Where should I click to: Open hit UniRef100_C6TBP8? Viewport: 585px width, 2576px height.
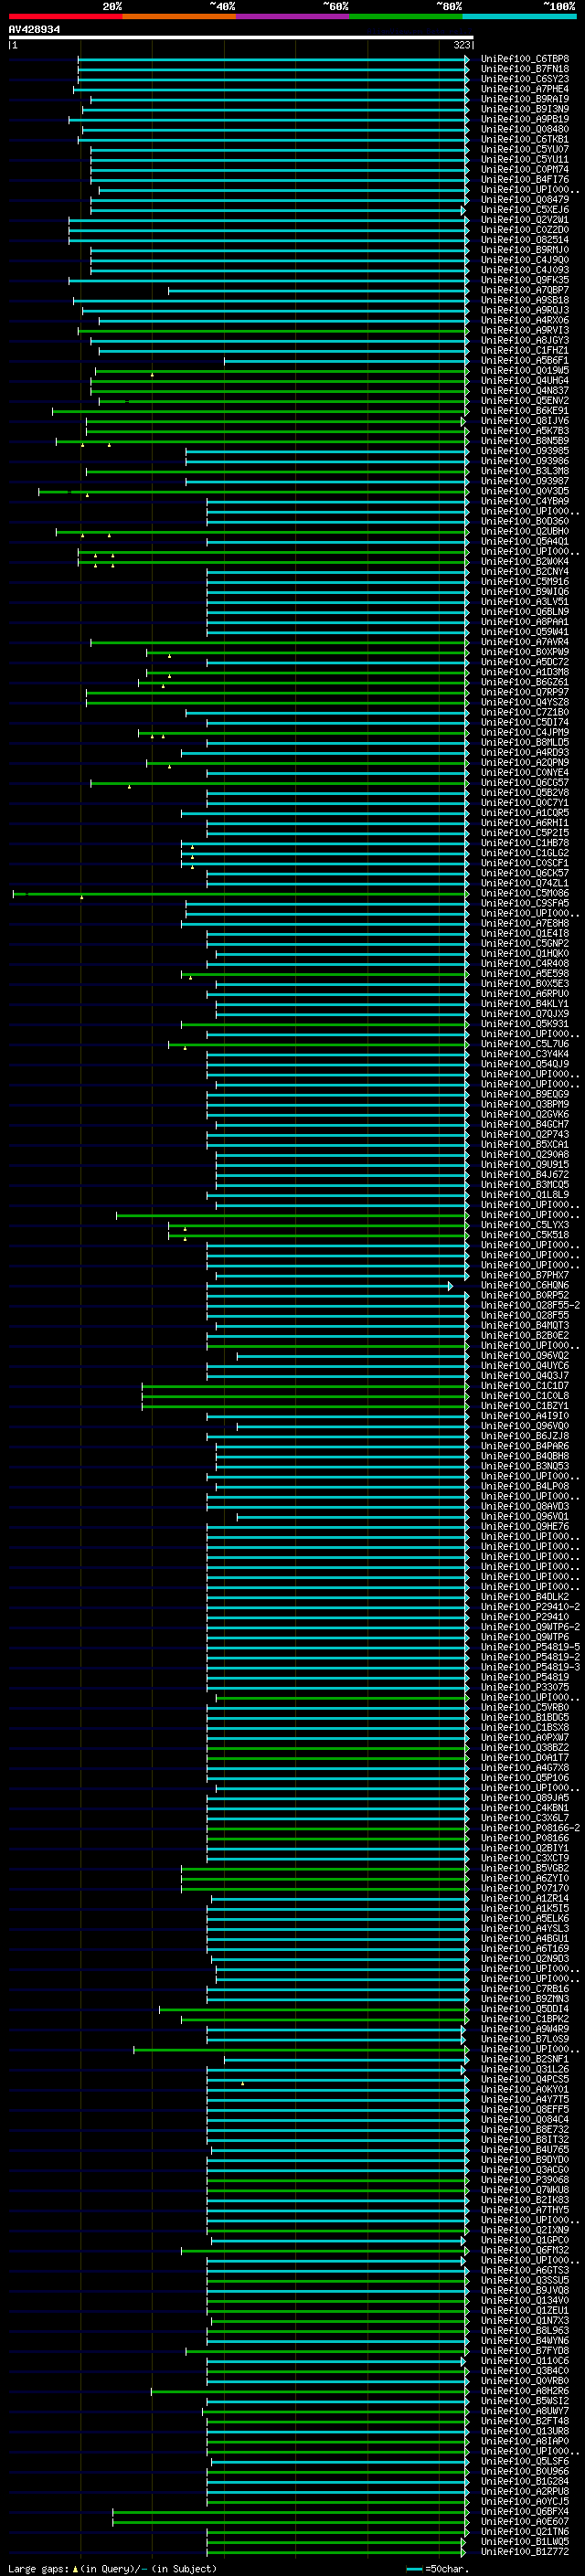click(525, 59)
